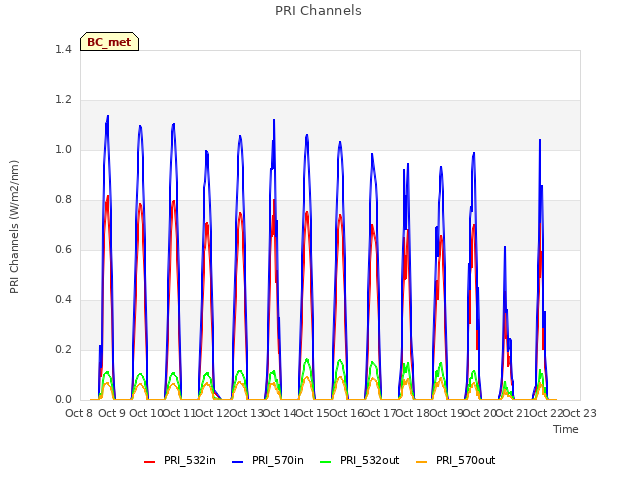Click the Oct 22 x-axis tick label
The image size is (640, 480).
[x=546, y=413]
